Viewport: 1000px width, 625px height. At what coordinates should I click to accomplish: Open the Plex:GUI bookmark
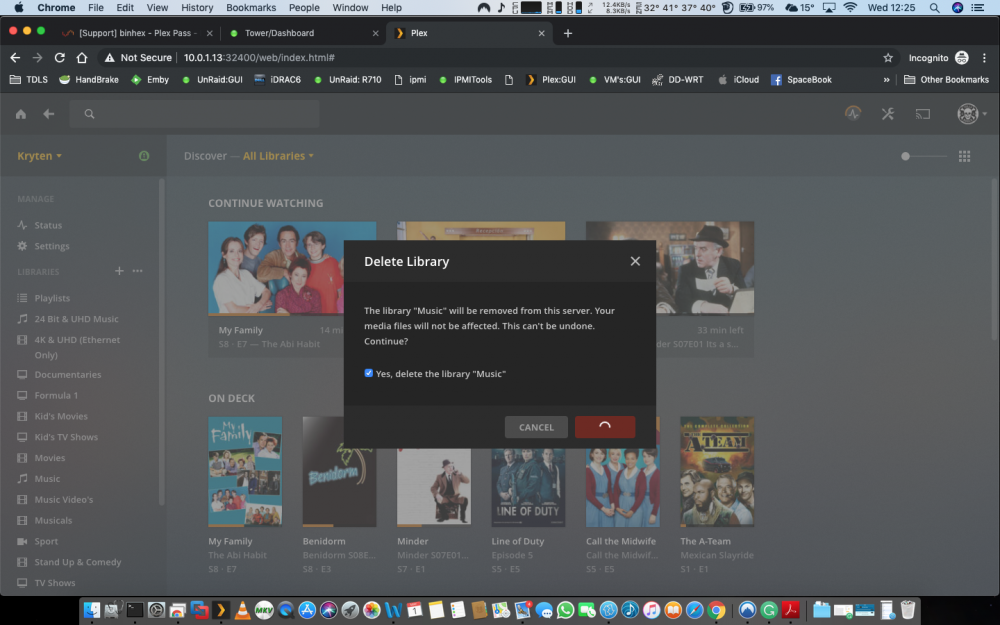pos(551,80)
